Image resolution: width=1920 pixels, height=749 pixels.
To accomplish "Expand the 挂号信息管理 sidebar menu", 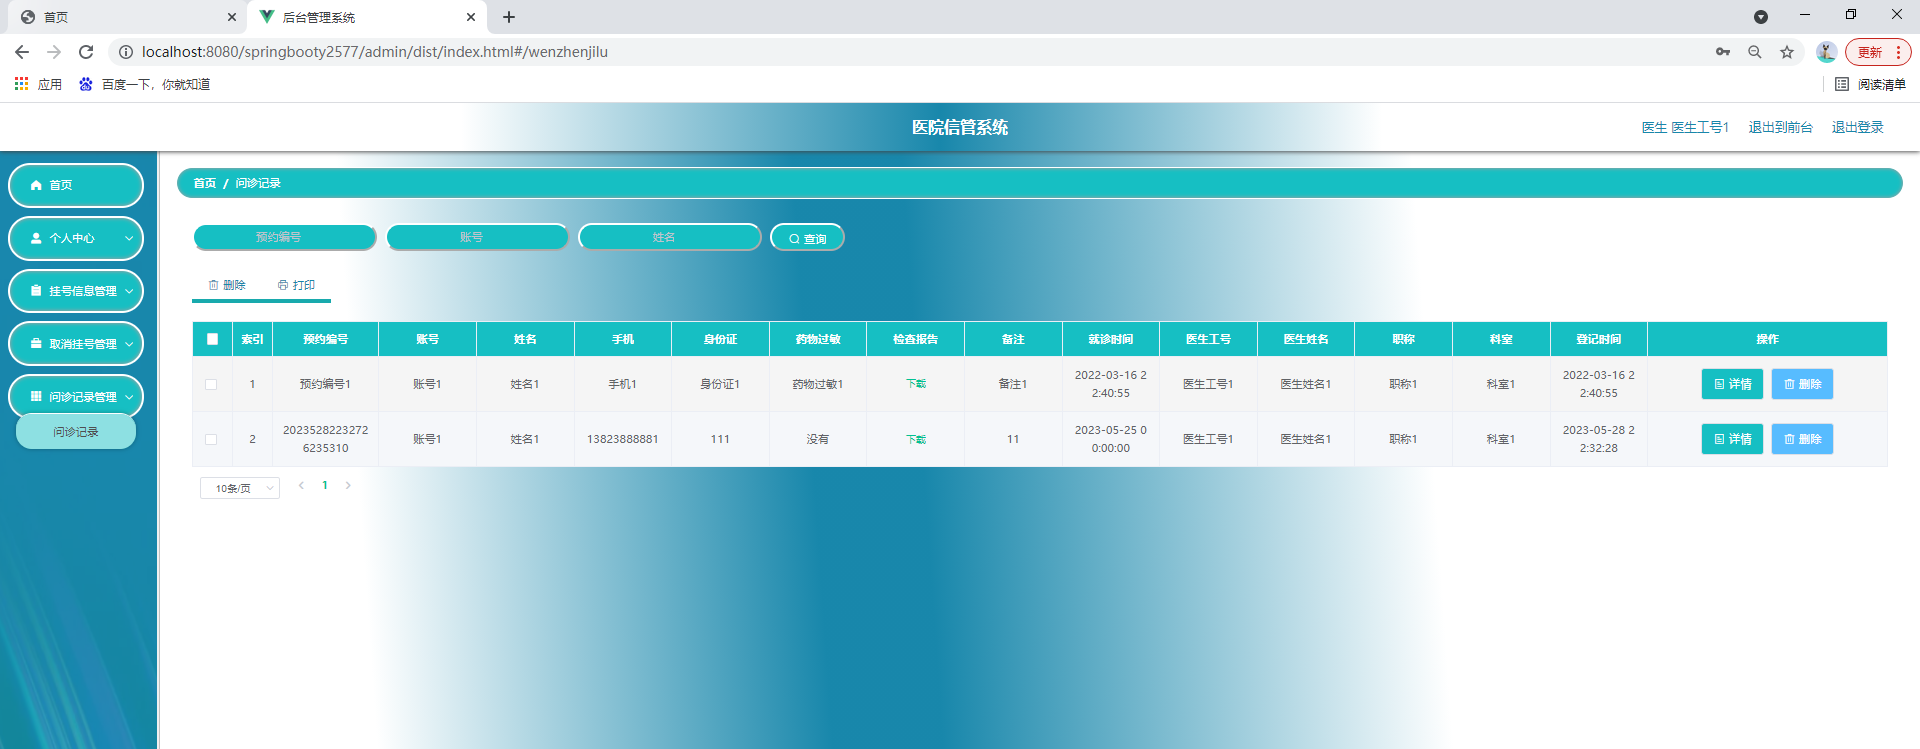I will pyautogui.click(x=76, y=291).
